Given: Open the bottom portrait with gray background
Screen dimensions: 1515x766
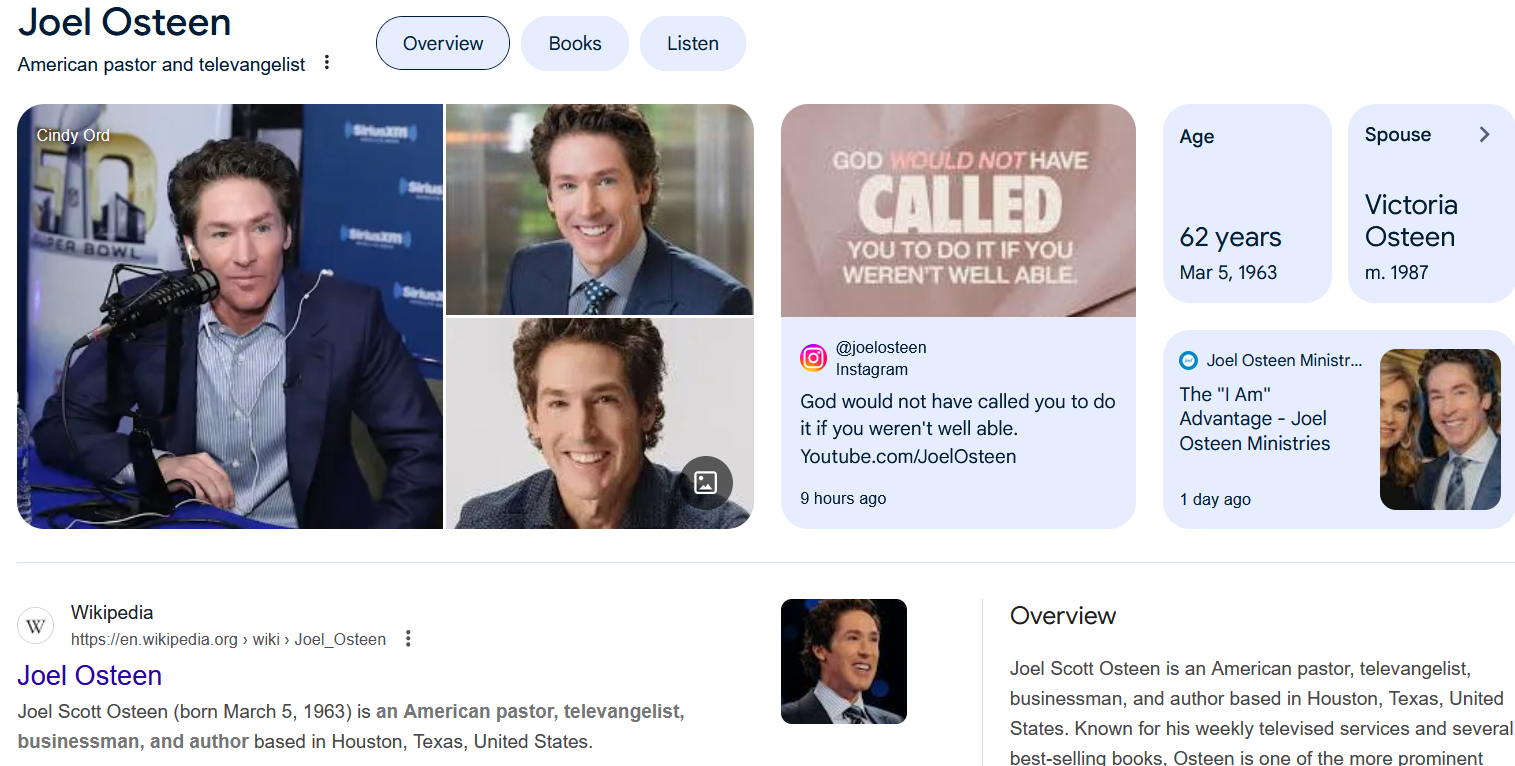Looking at the screenshot, I should tap(600, 423).
